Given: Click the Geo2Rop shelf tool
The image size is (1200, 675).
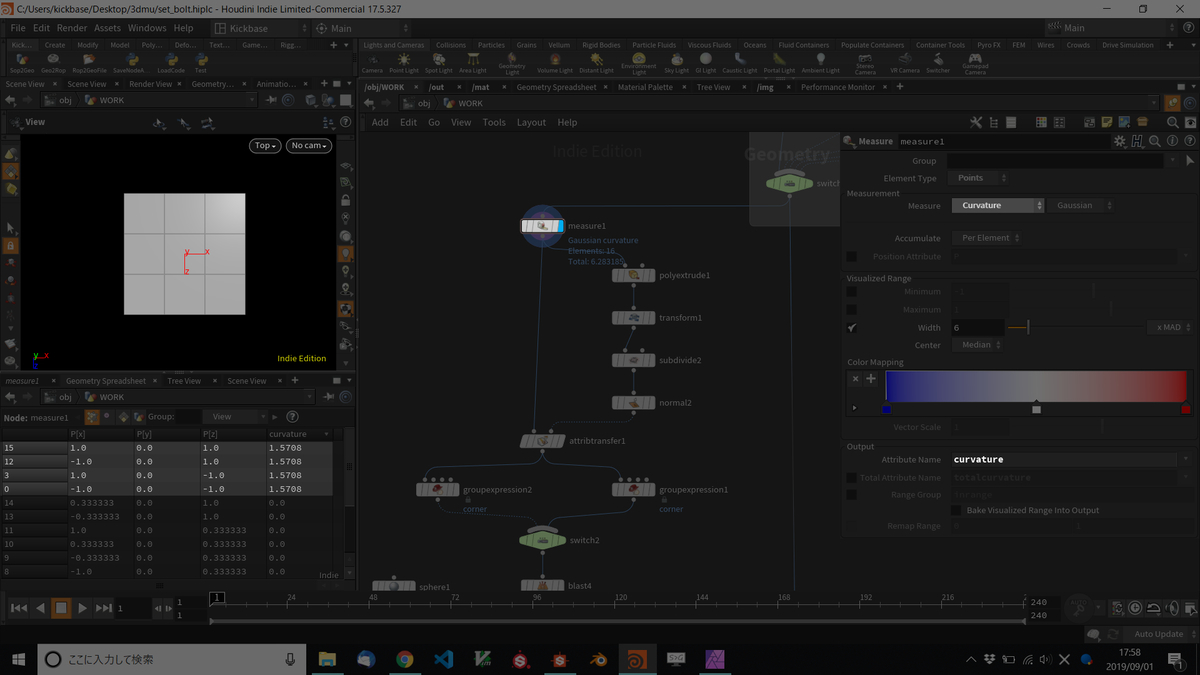Looking at the screenshot, I should [53, 64].
